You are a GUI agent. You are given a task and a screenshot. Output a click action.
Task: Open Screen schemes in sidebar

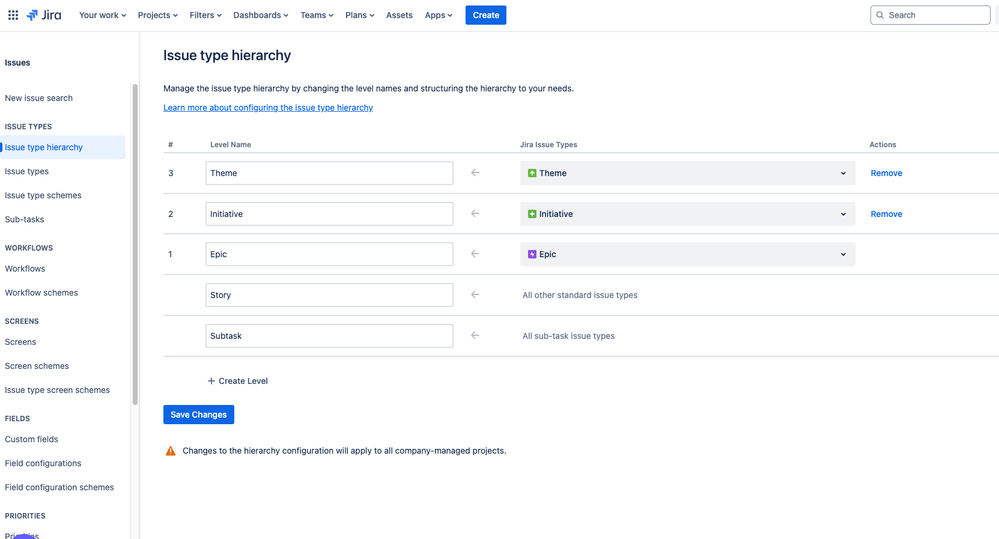pos(36,366)
